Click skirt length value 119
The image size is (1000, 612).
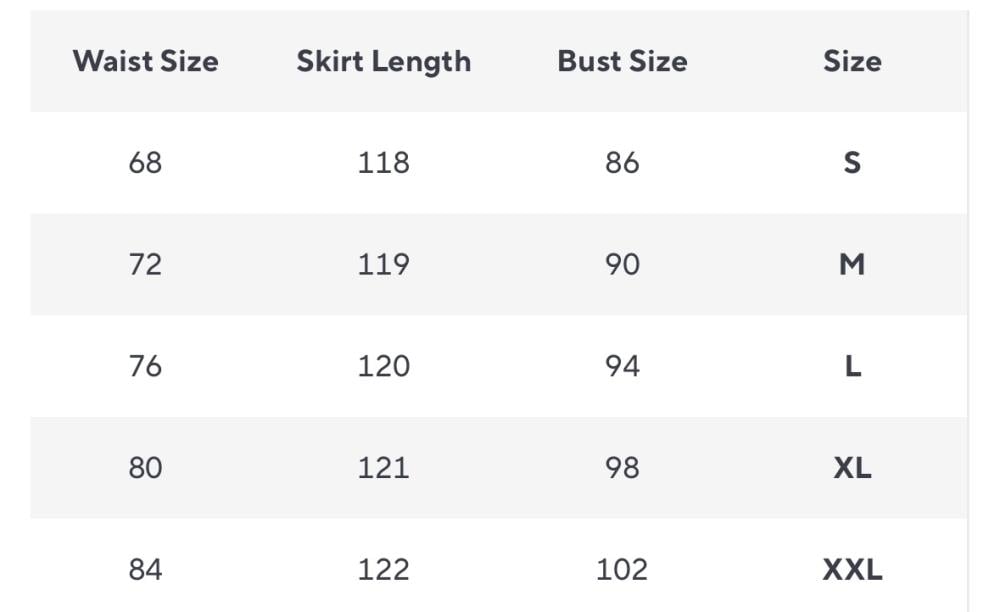pos(383,264)
